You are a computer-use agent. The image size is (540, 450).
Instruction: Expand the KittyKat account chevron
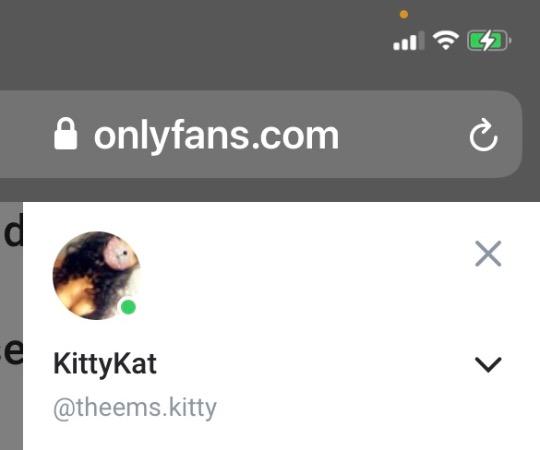tap(488, 365)
